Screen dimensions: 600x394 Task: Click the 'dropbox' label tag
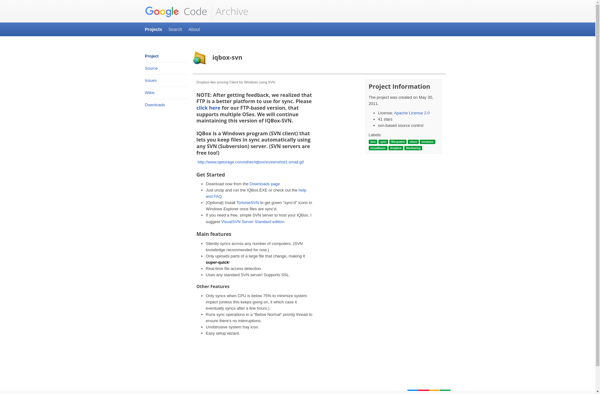[396, 148]
